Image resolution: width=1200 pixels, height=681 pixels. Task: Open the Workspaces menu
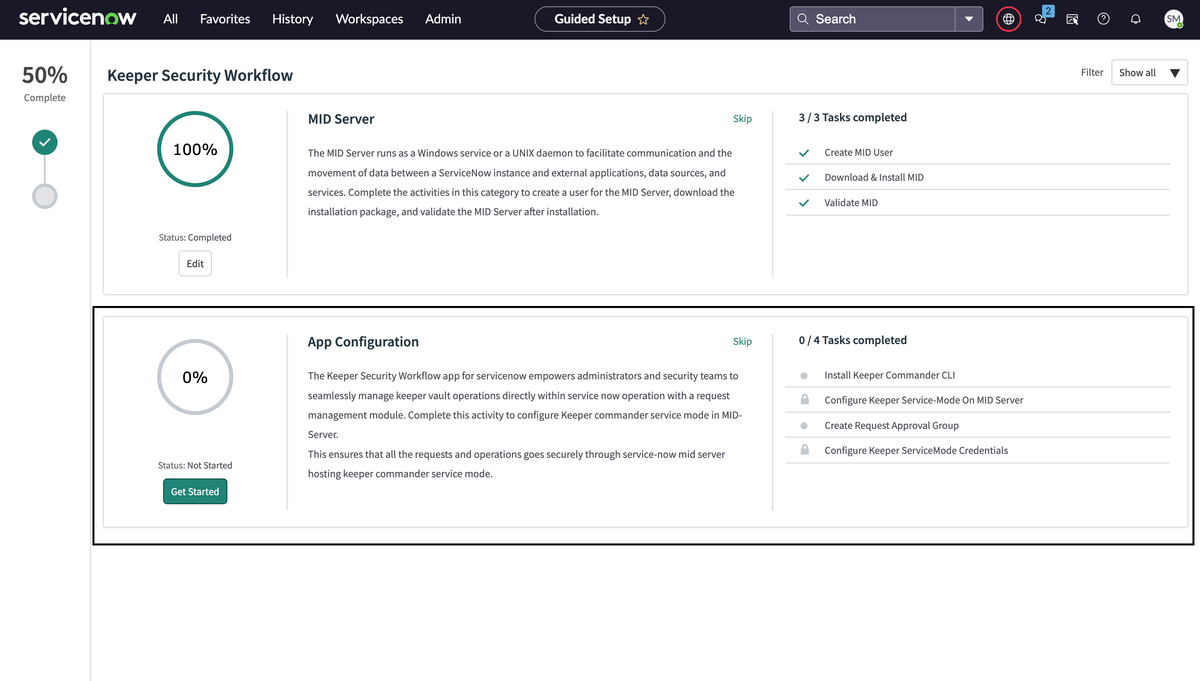(369, 19)
